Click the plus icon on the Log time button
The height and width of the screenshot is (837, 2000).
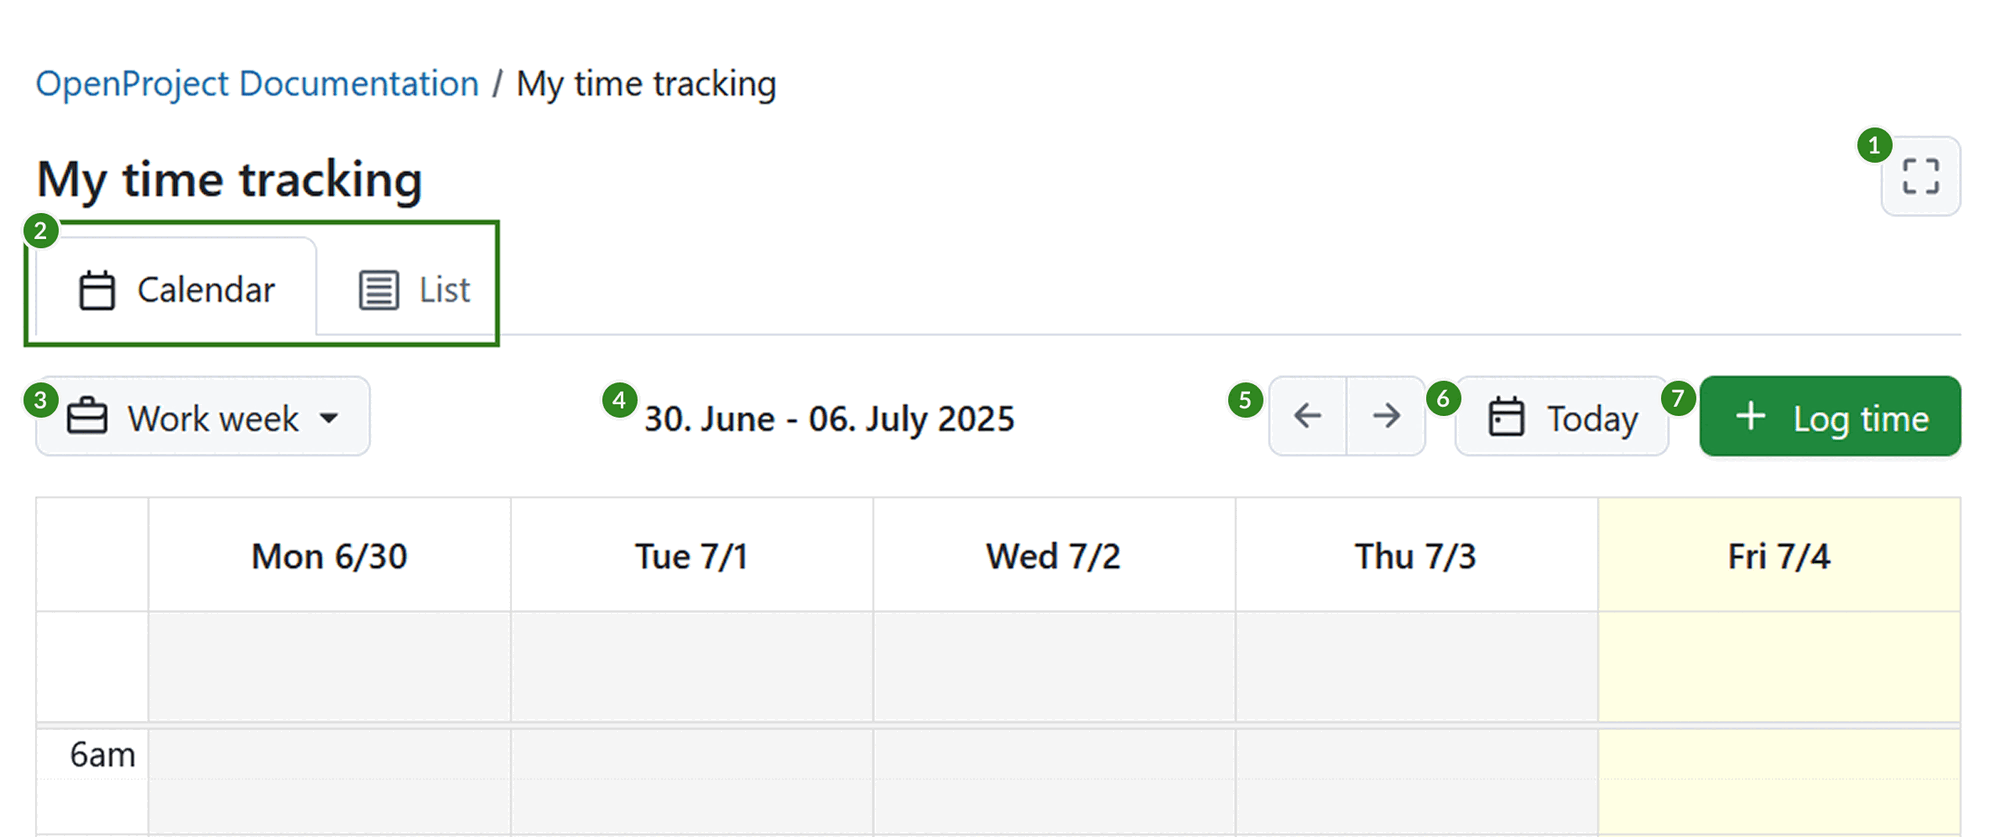[x=1751, y=416]
